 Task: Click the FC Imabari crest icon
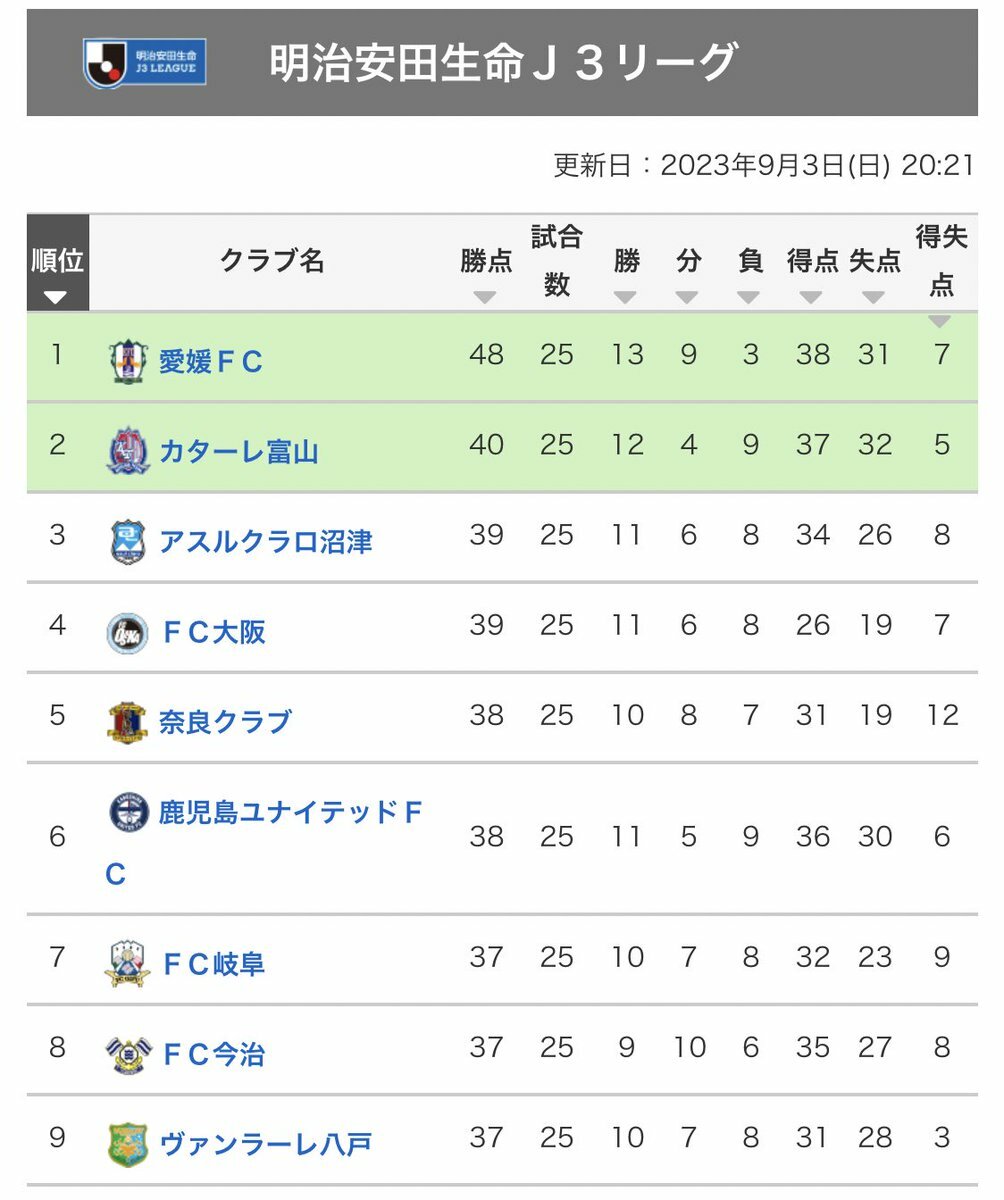(128, 1054)
